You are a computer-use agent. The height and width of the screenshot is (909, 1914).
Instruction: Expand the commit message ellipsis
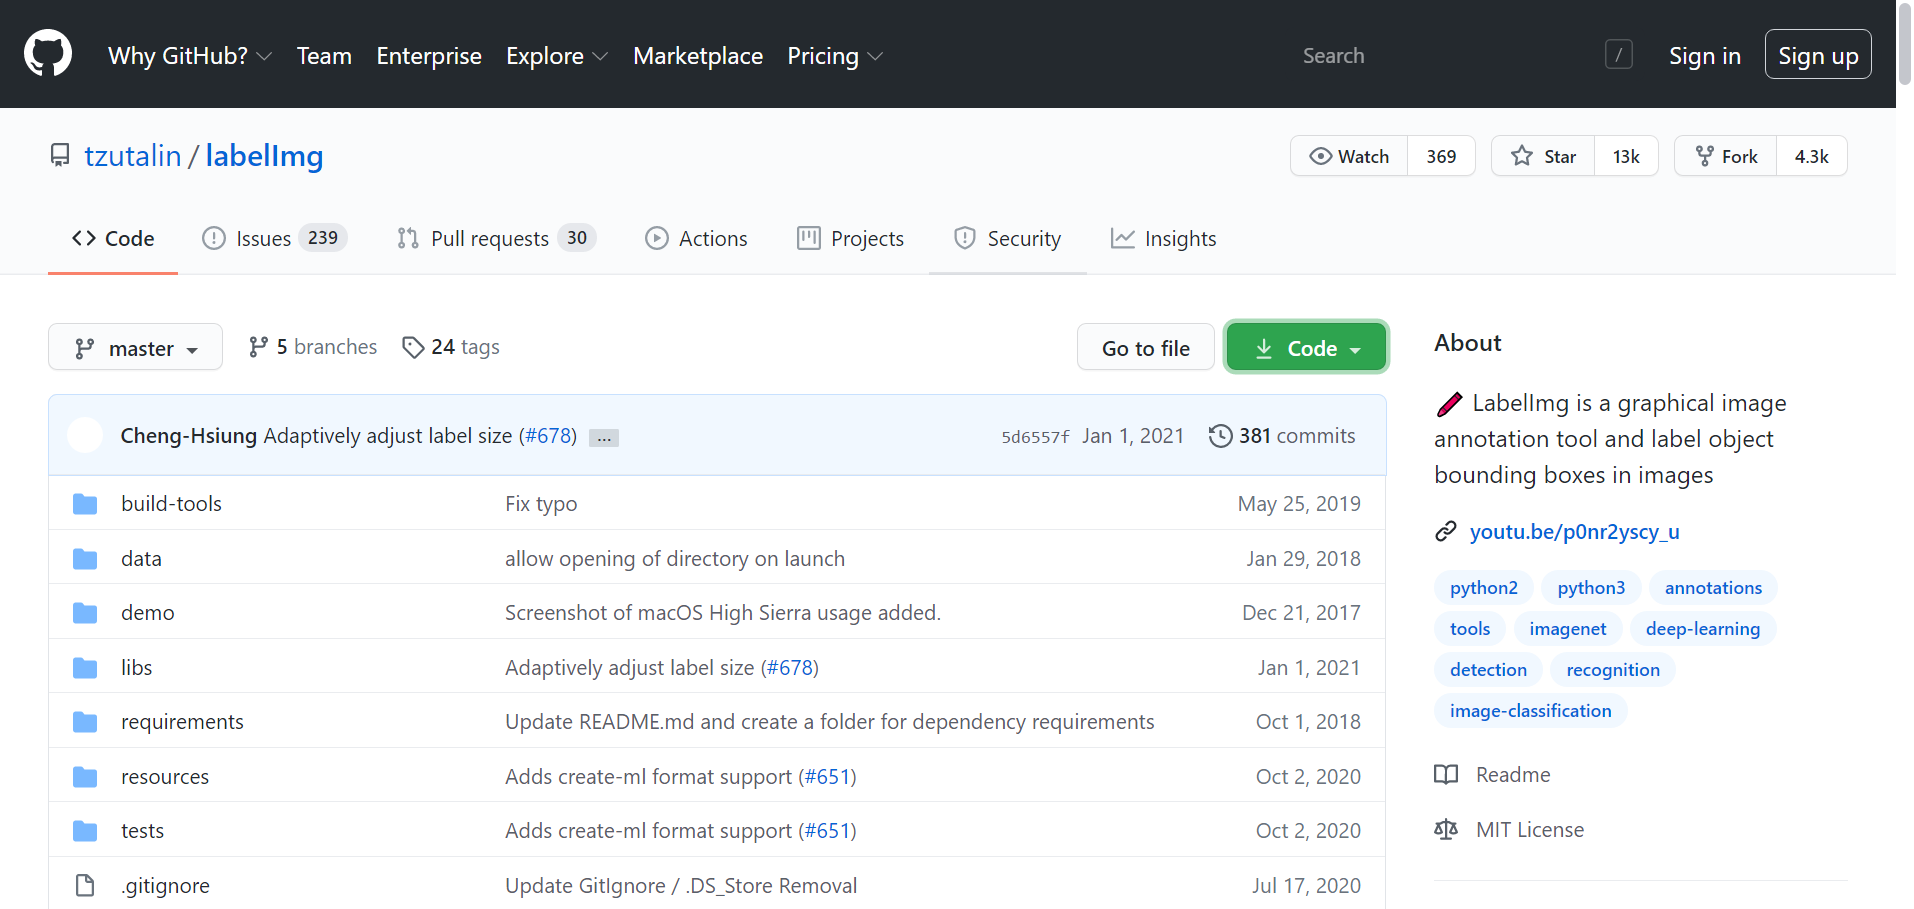tap(604, 438)
